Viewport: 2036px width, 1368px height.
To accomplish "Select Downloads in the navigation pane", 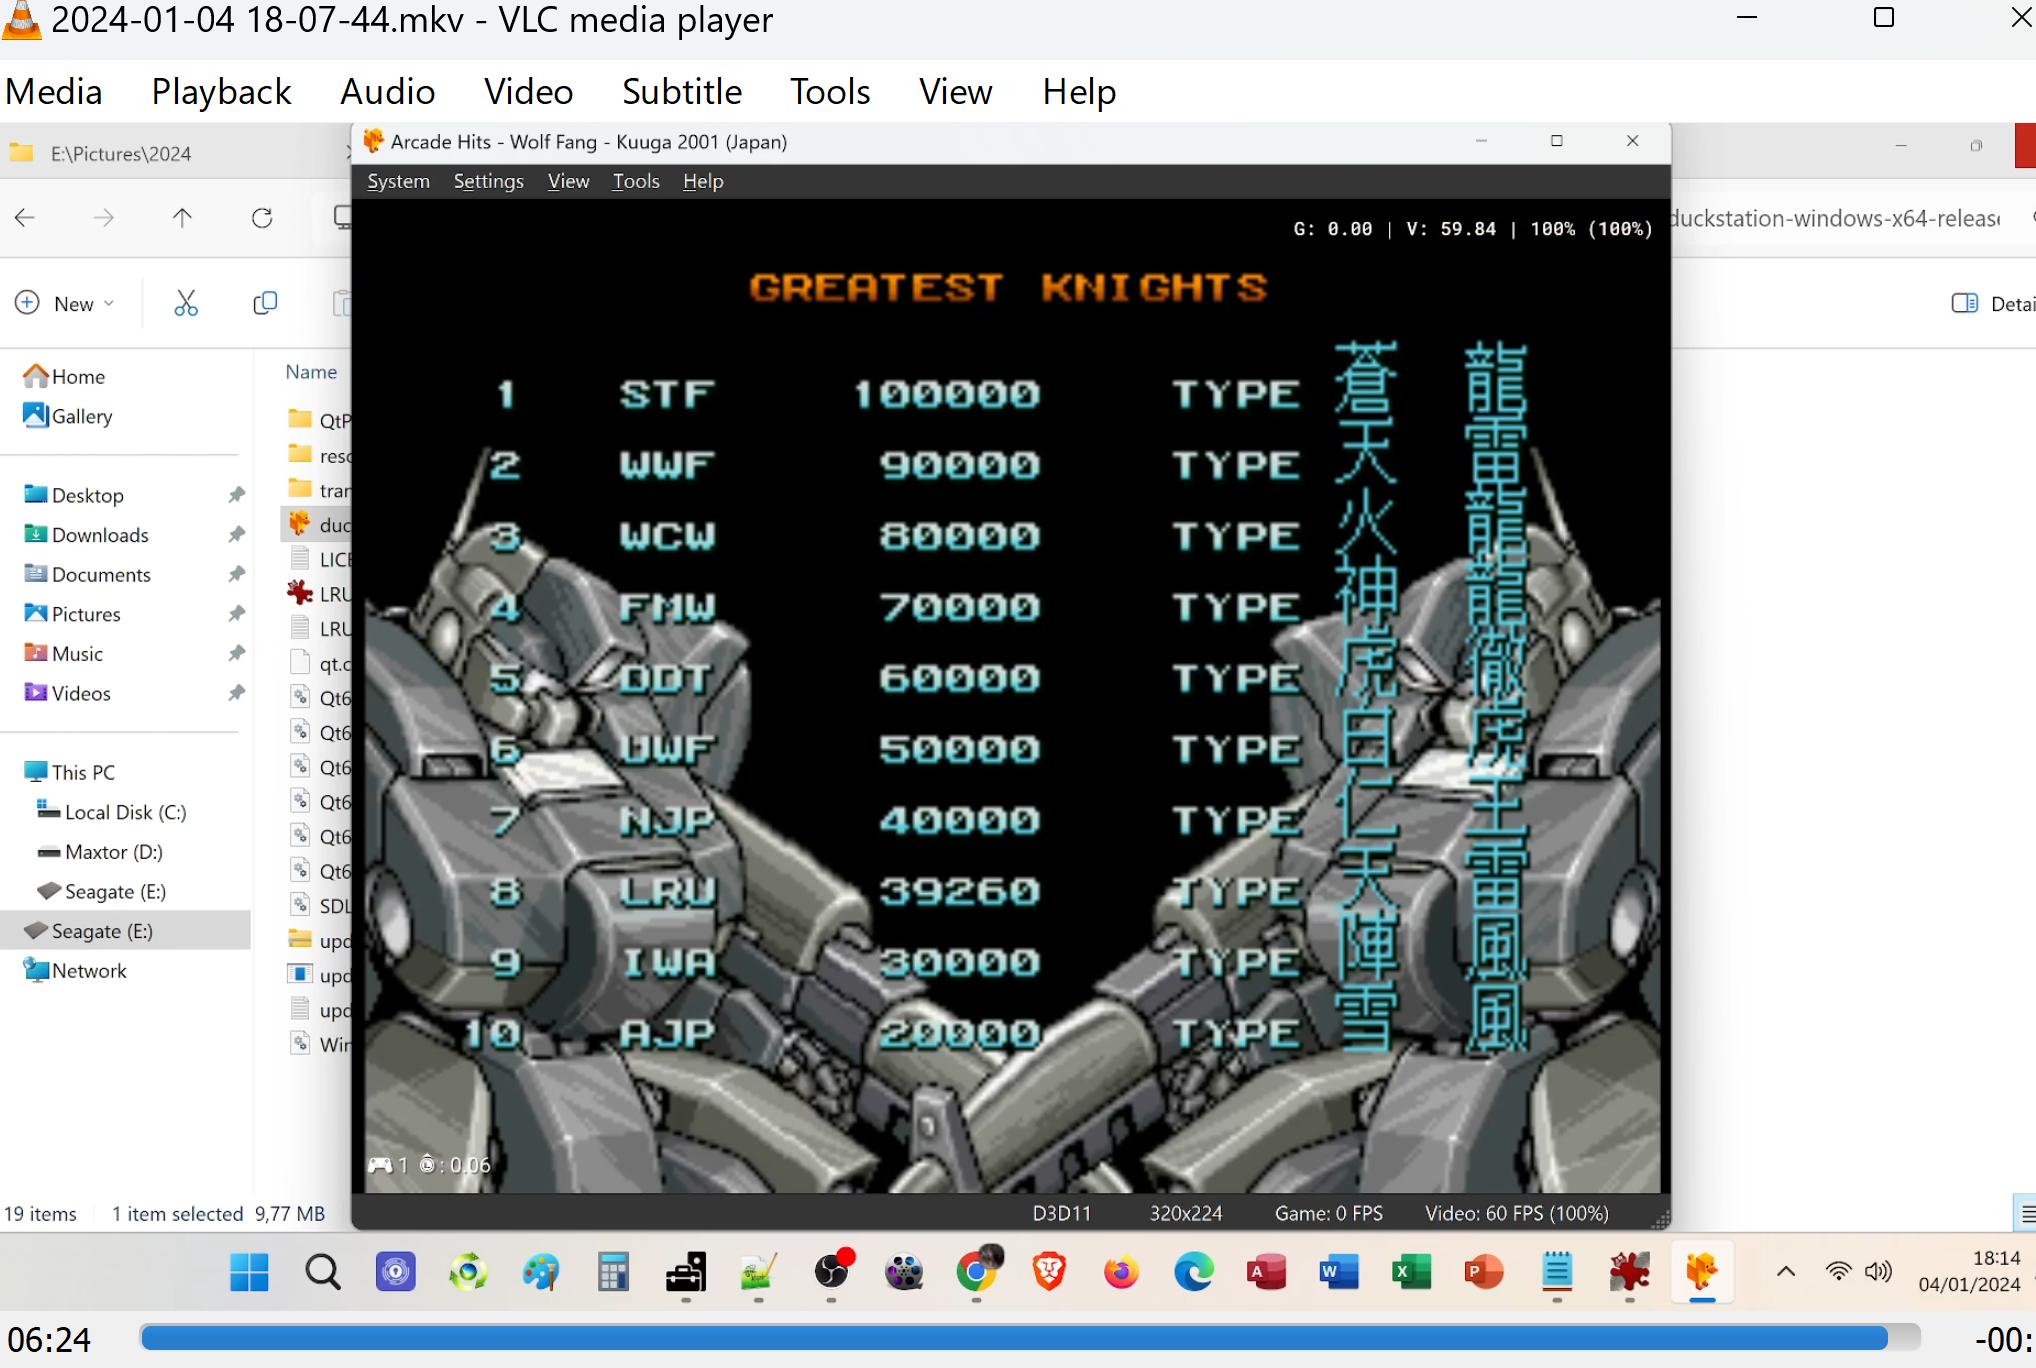I will coord(99,535).
